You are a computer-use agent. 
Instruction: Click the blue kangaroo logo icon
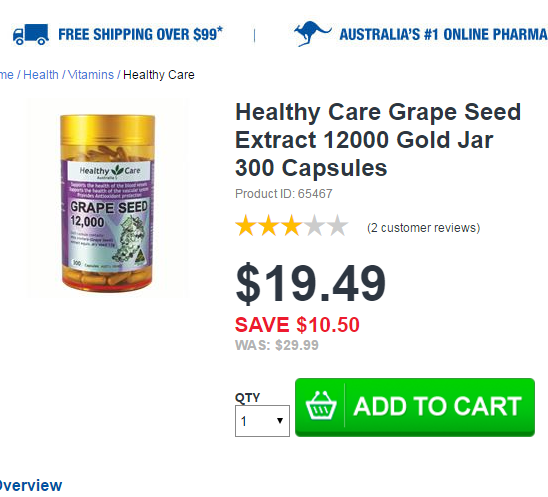[x=312, y=34]
